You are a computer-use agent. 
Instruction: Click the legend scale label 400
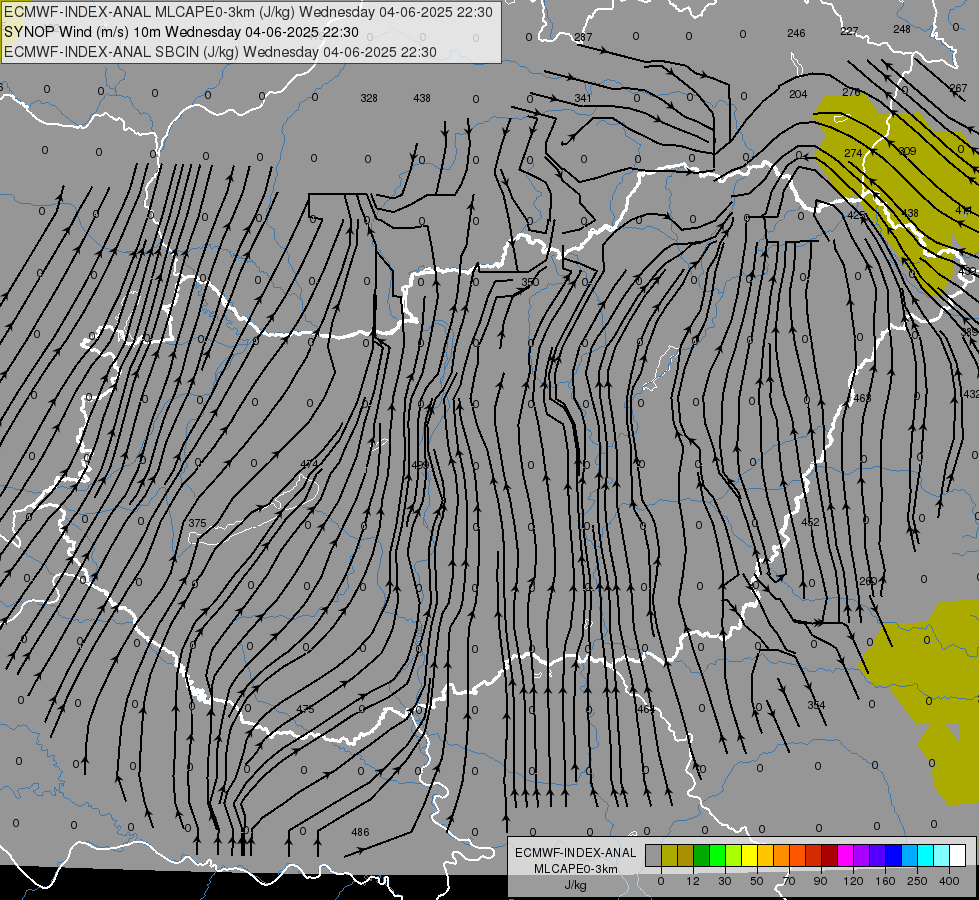(x=949, y=881)
